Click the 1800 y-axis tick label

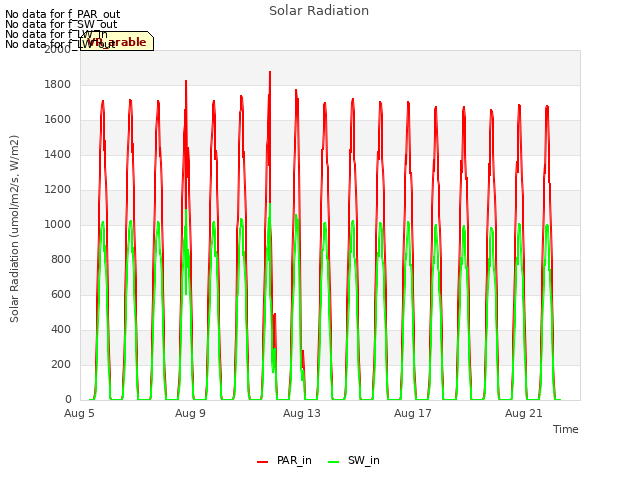click(58, 84)
